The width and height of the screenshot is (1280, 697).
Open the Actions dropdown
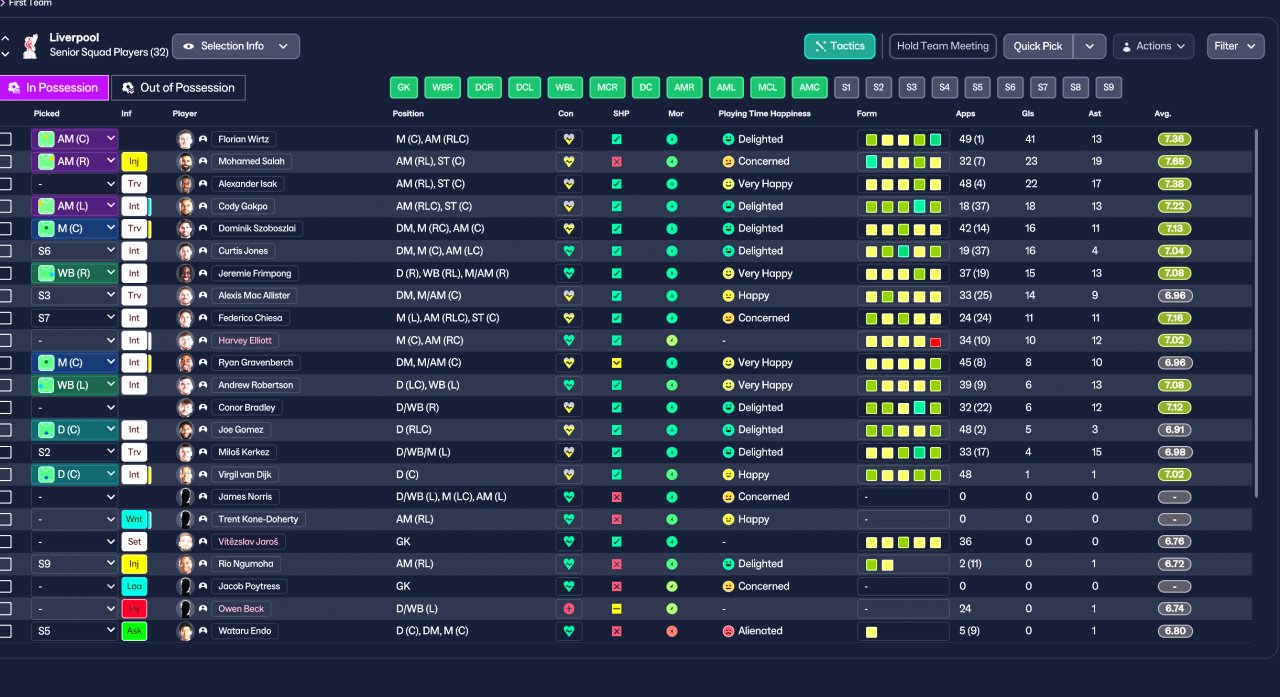tap(1153, 46)
